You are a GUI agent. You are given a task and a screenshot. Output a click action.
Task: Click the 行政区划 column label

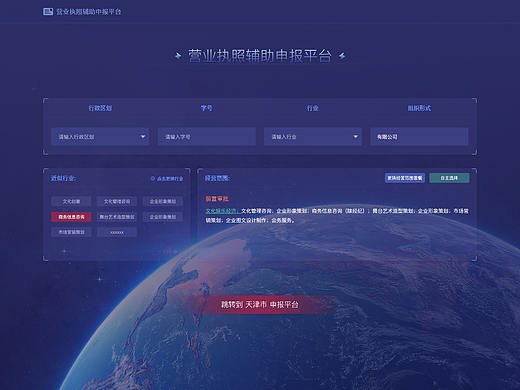(100, 108)
